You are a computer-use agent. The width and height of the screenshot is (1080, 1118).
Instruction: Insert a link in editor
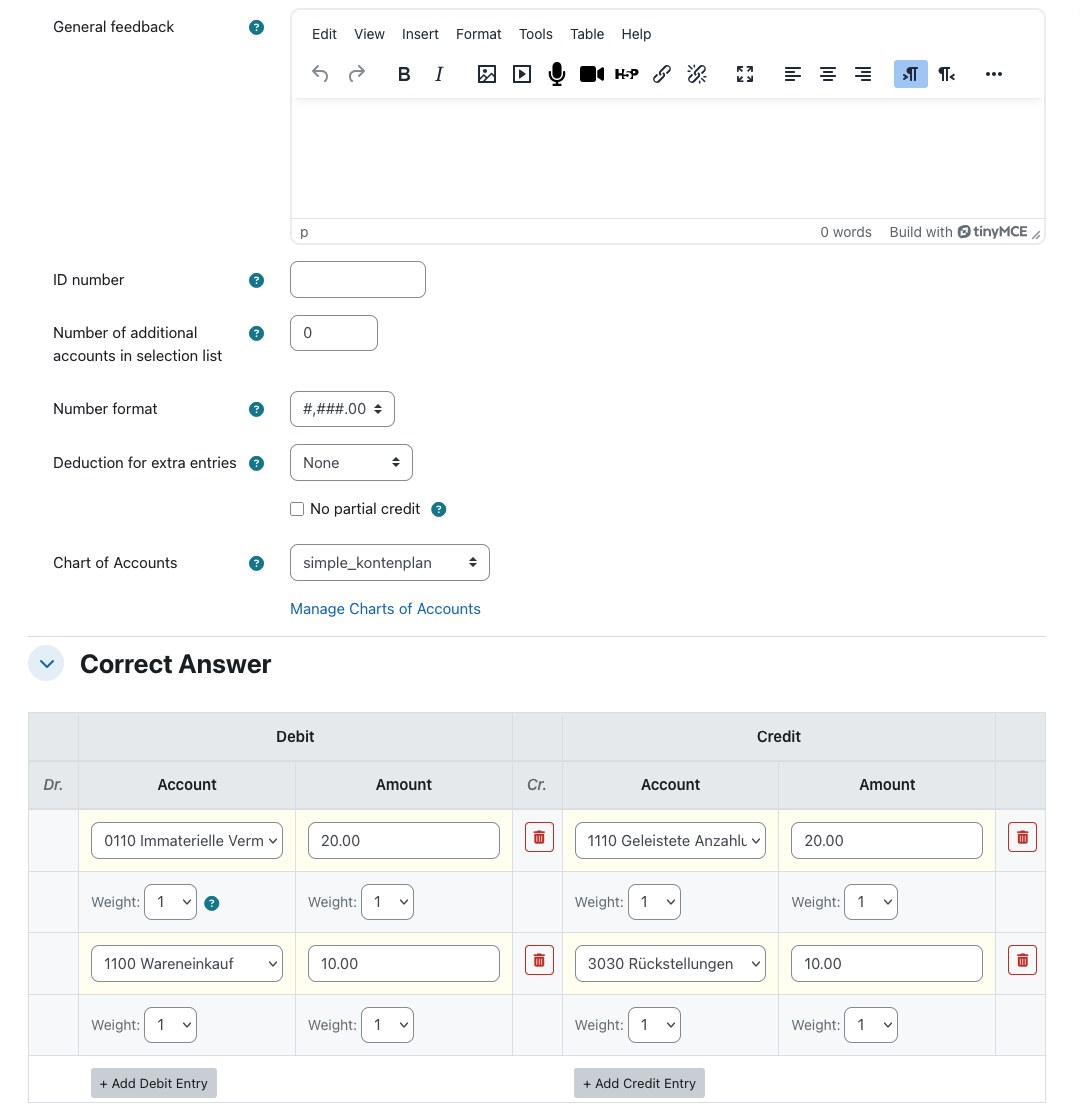[x=662, y=74]
